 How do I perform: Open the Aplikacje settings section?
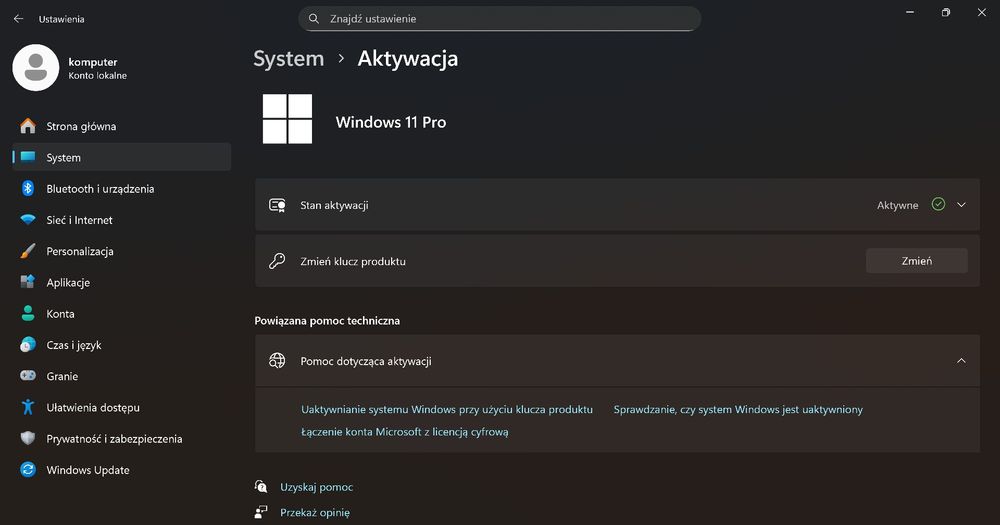(x=68, y=283)
